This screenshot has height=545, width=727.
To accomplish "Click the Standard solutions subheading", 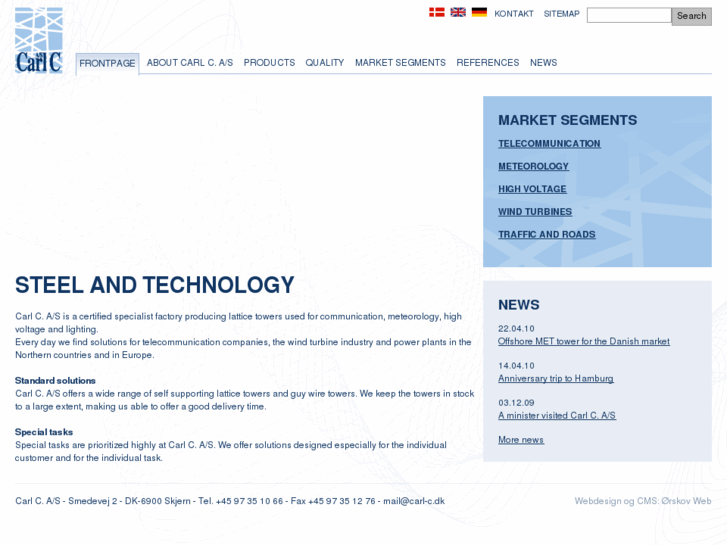I will pos(55,381).
